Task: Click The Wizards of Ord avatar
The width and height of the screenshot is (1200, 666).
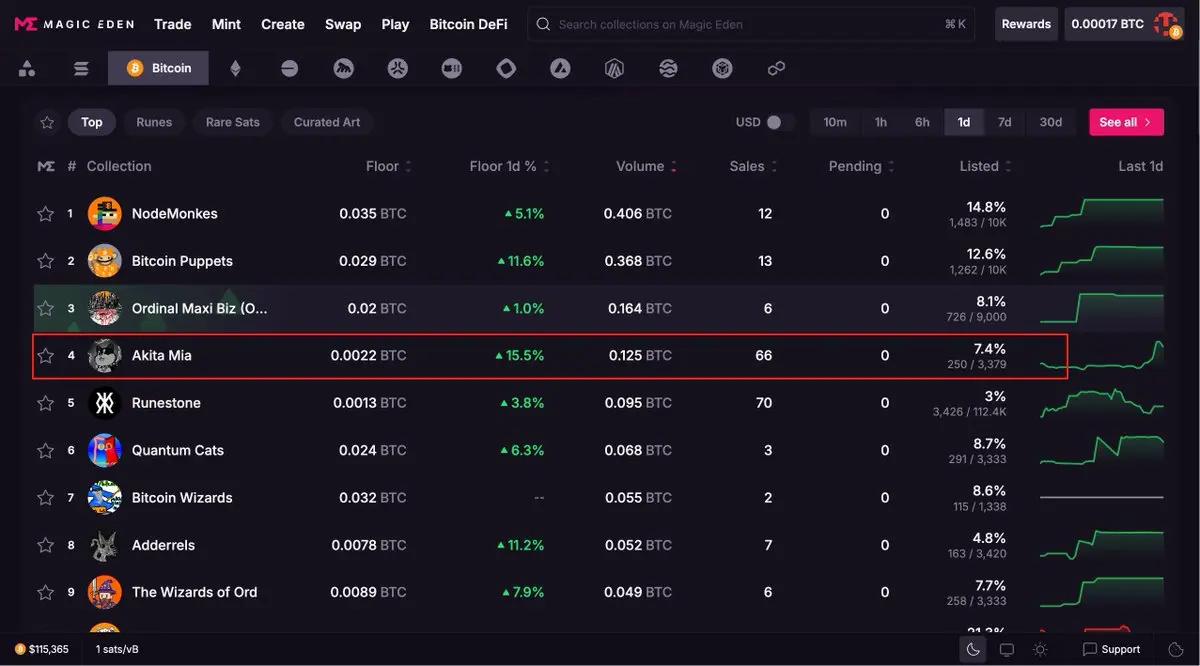Action: coord(104,592)
